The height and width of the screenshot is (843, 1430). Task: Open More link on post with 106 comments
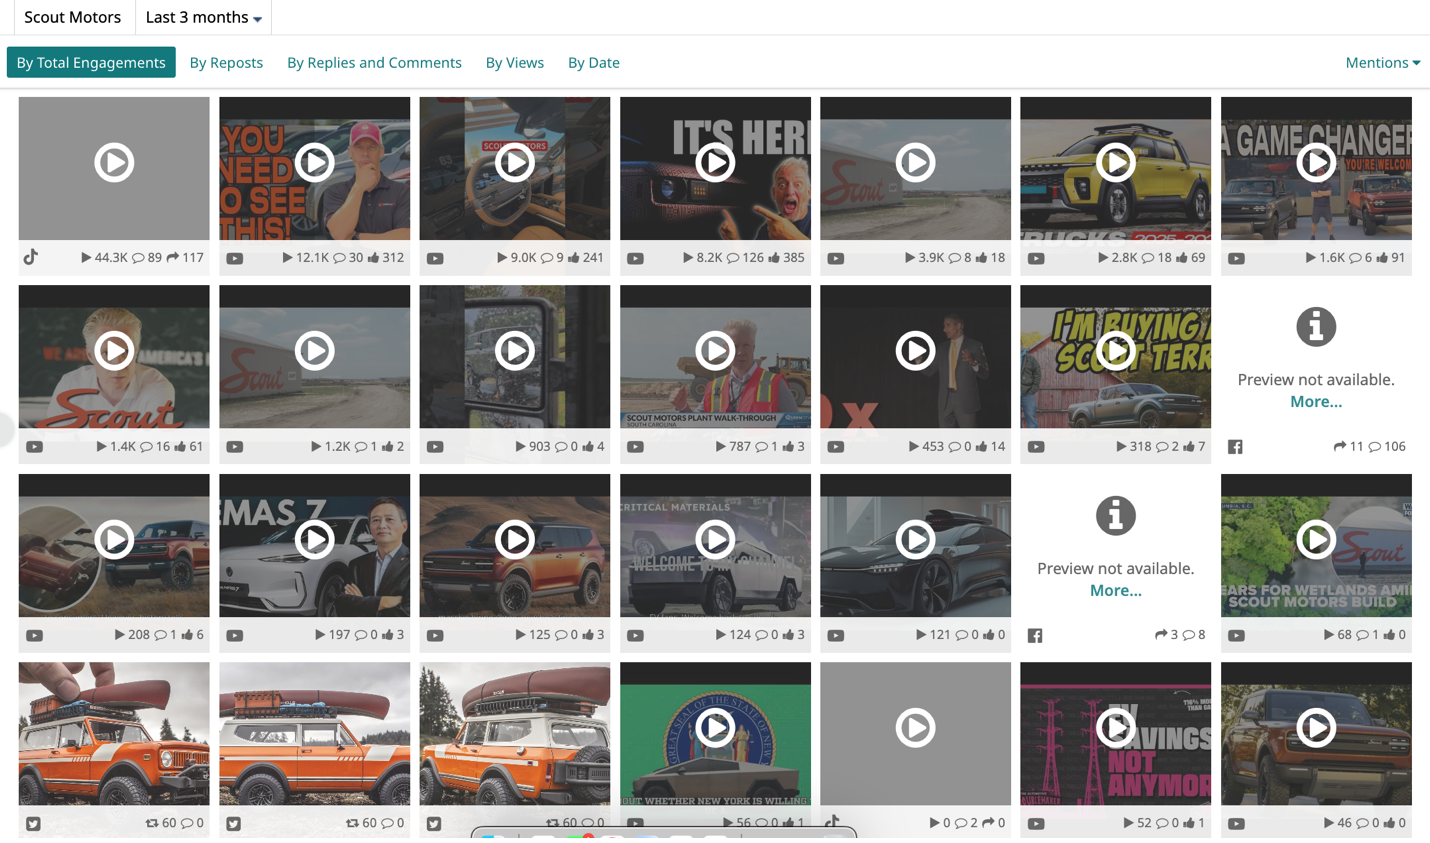[x=1316, y=401]
